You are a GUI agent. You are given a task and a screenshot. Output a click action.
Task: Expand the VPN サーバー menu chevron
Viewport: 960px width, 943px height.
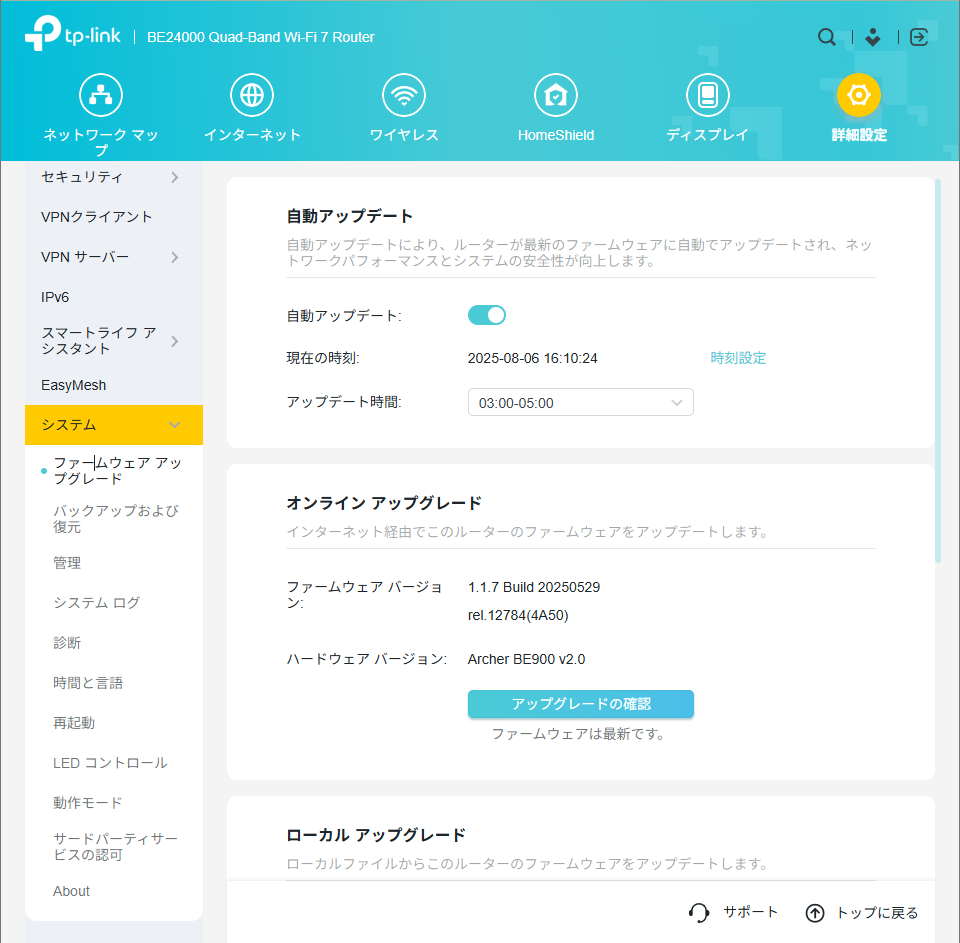(174, 257)
